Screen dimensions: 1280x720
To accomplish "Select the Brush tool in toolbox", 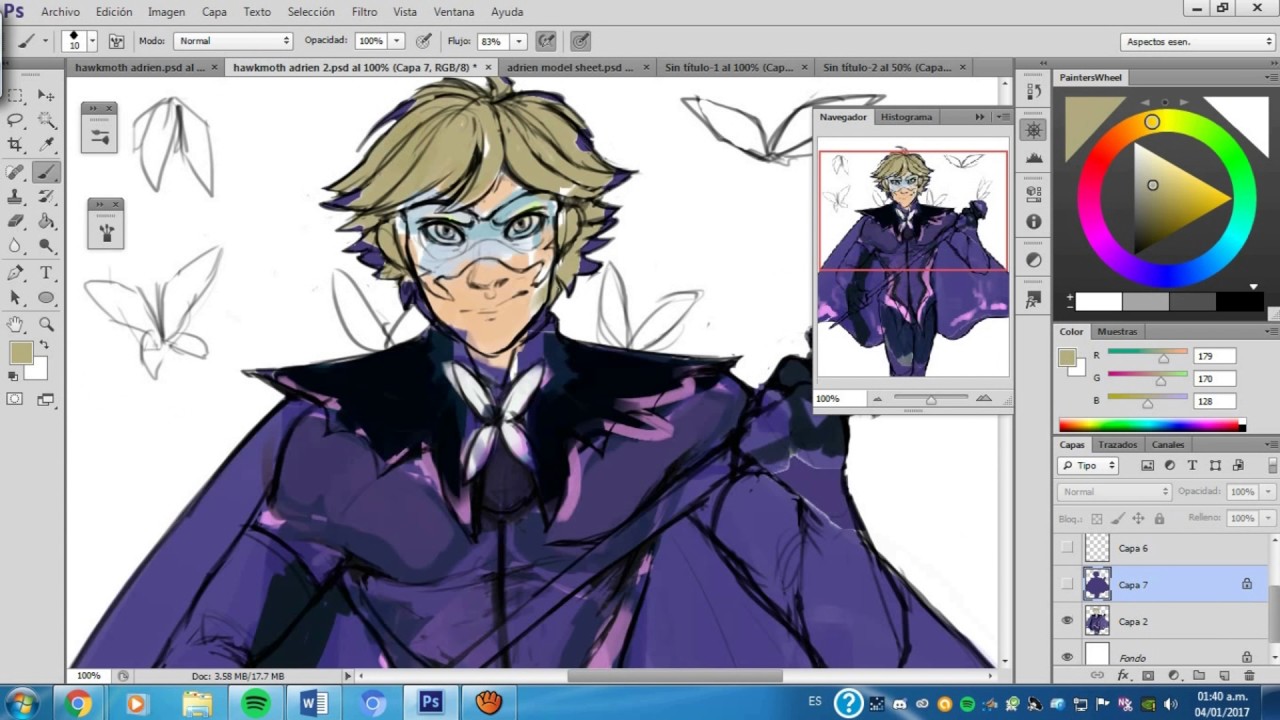I will pos(46,172).
